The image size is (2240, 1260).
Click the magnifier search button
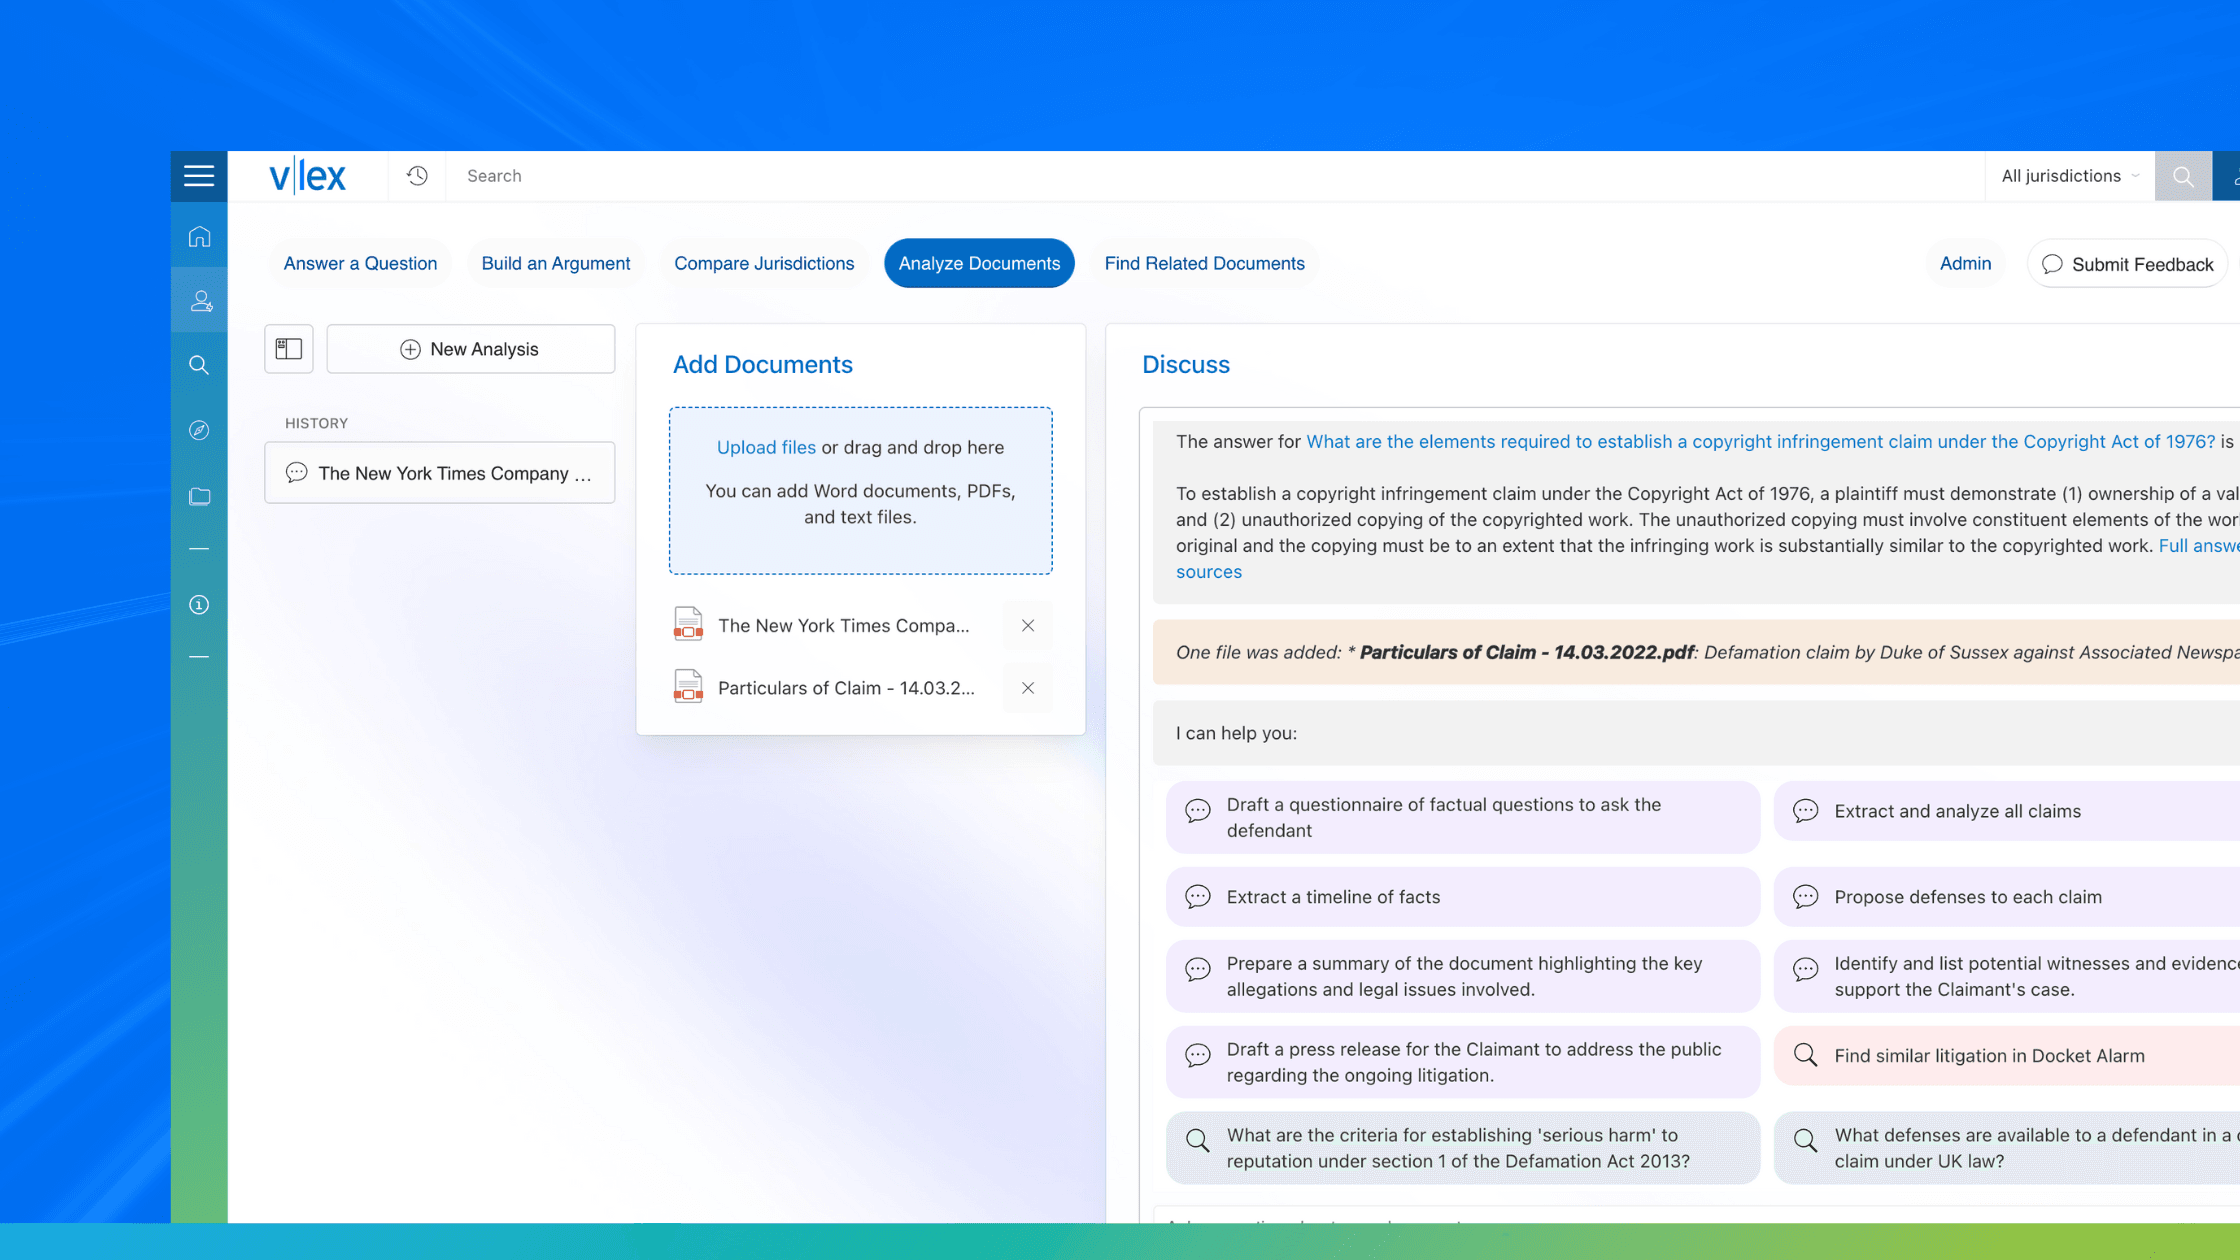pyautogui.click(x=2183, y=176)
